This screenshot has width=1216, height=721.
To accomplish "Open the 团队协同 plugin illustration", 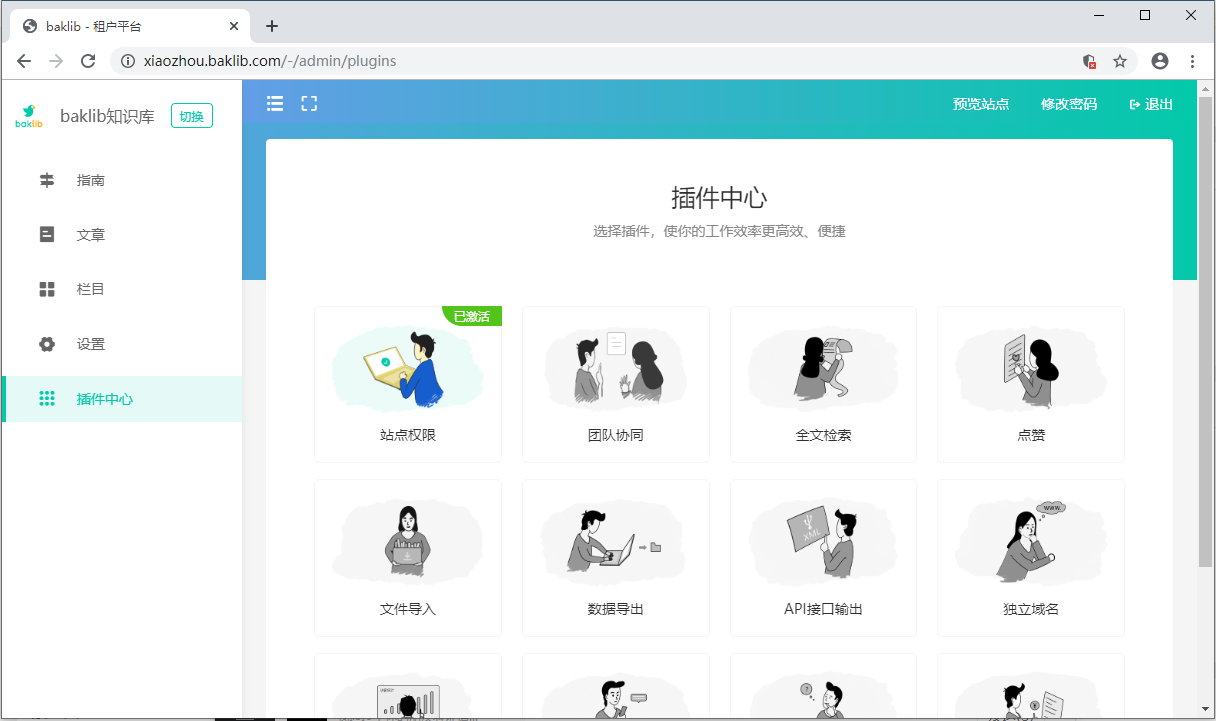I will point(615,367).
